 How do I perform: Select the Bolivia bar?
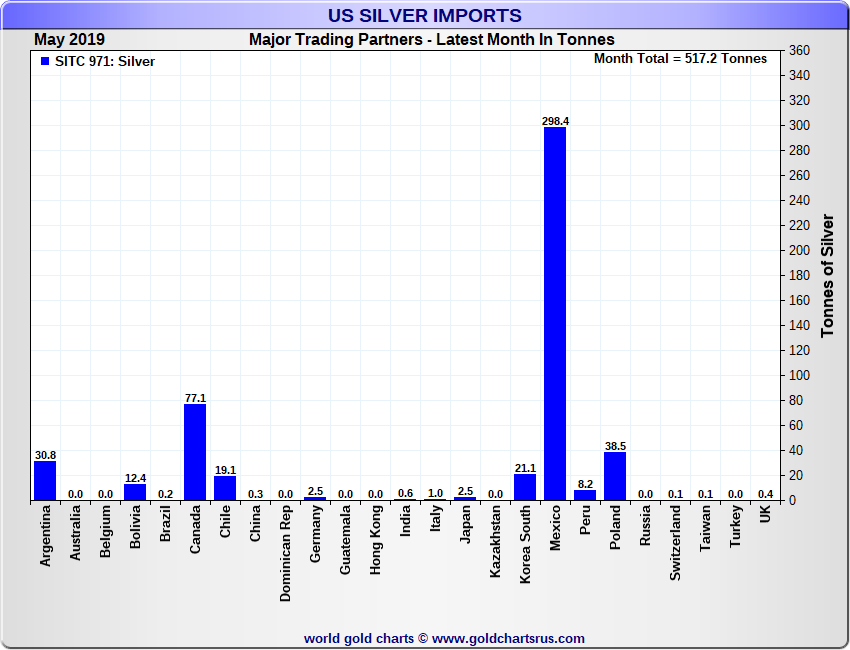coord(135,492)
